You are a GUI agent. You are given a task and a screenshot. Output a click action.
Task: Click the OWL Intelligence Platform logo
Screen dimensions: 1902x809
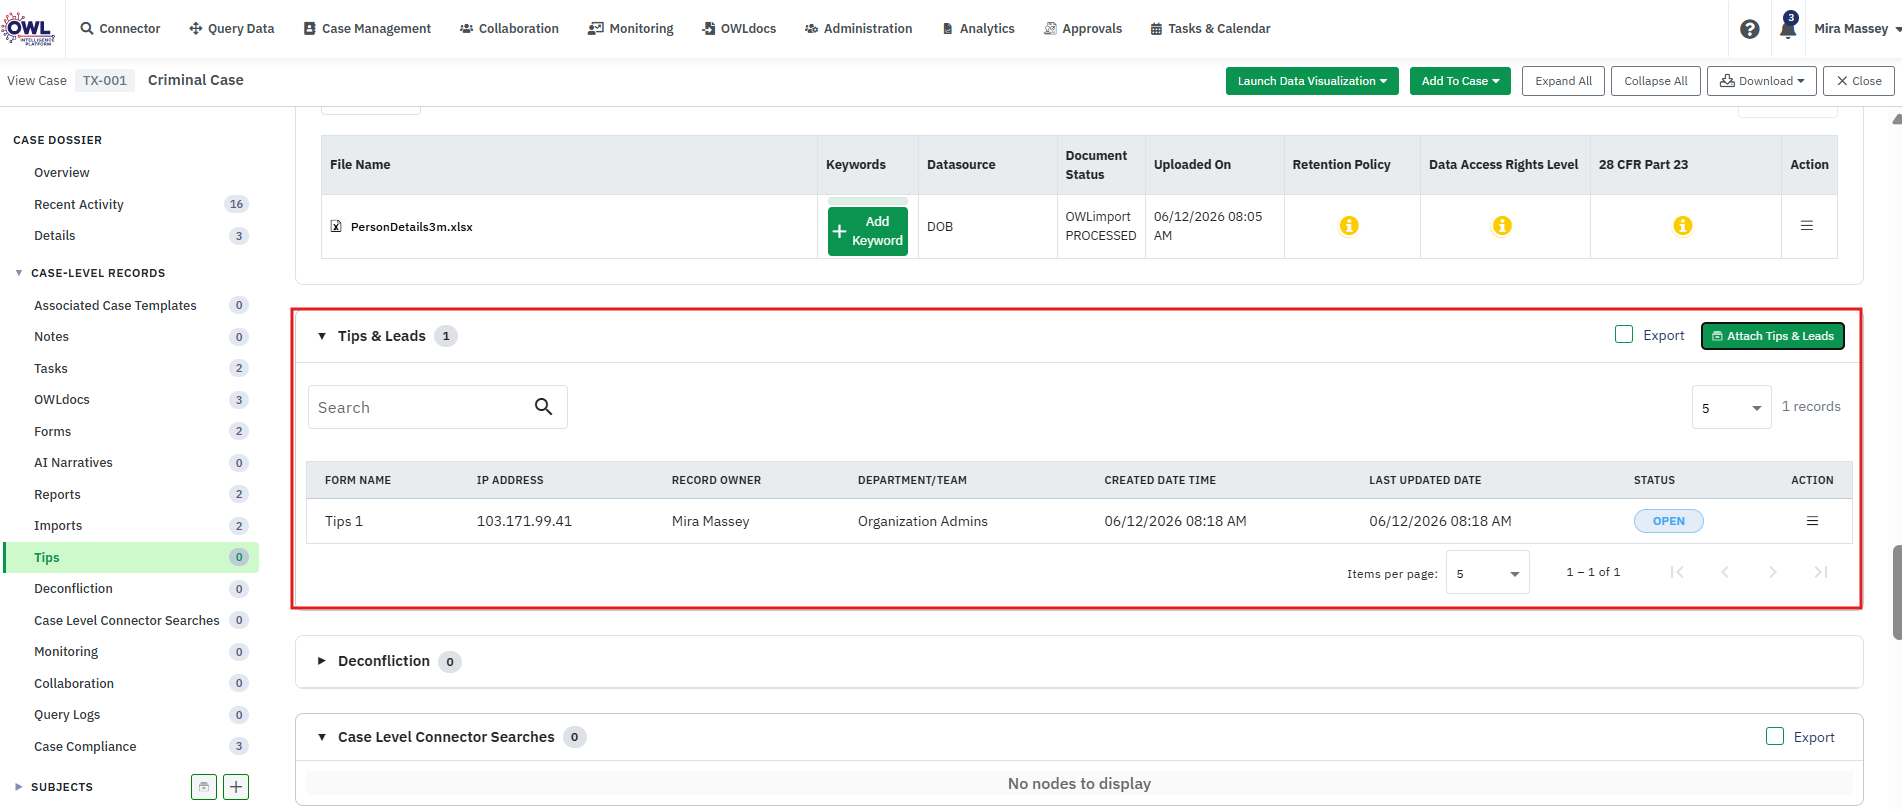coord(28,28)
